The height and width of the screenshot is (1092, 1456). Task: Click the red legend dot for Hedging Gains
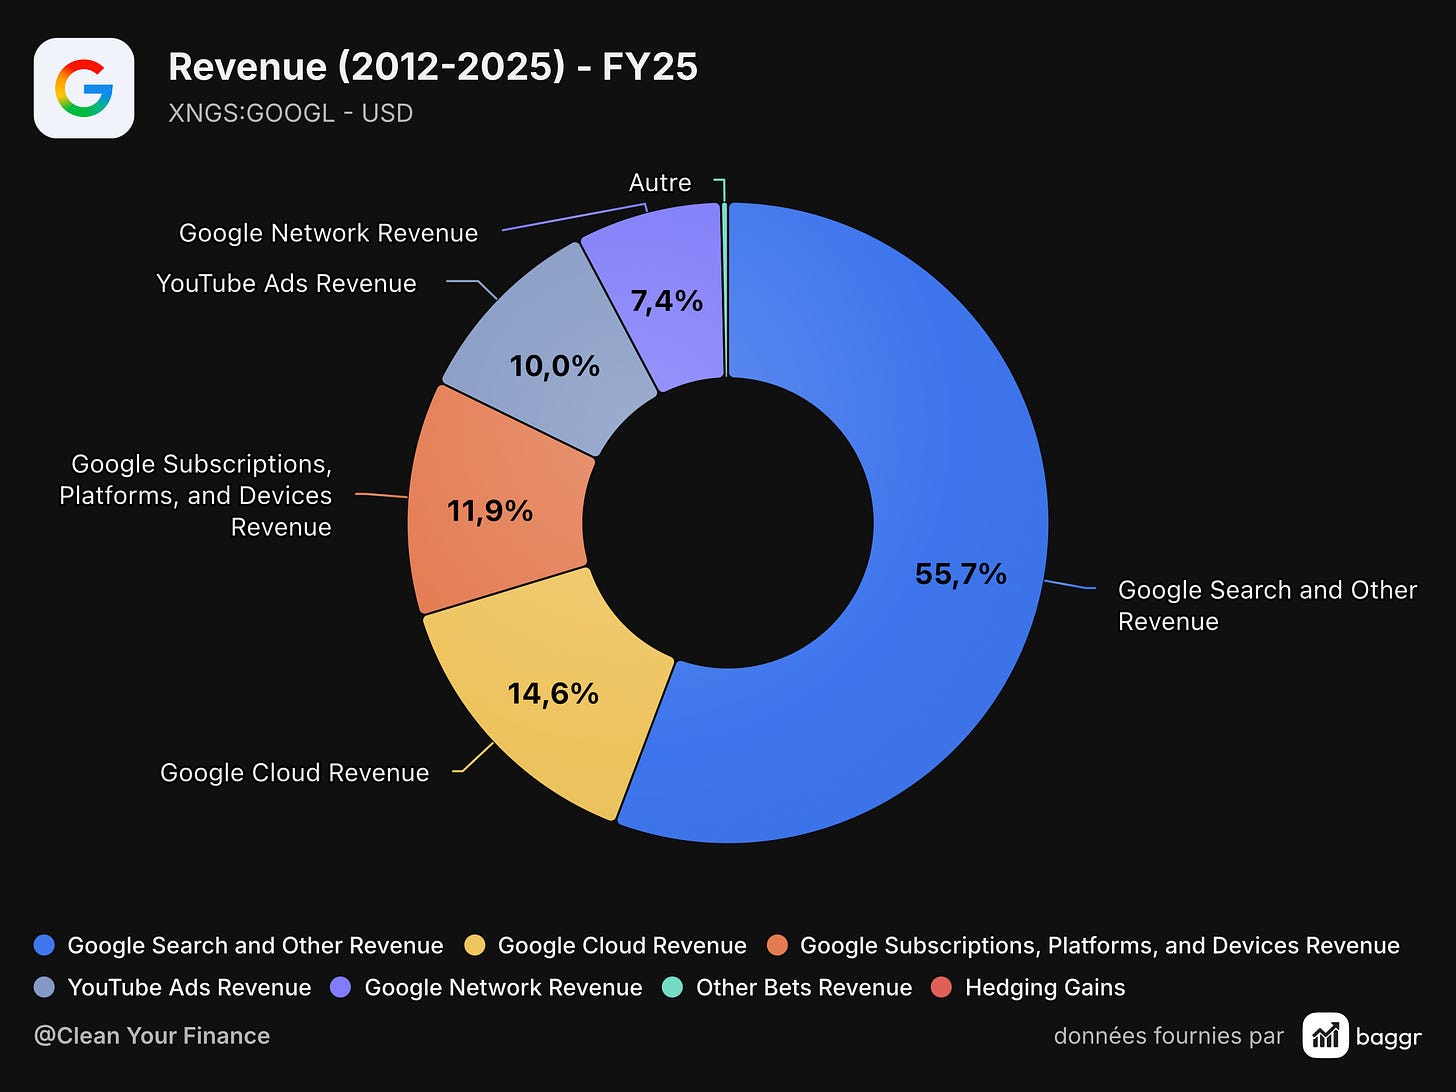tap(941, 987)
